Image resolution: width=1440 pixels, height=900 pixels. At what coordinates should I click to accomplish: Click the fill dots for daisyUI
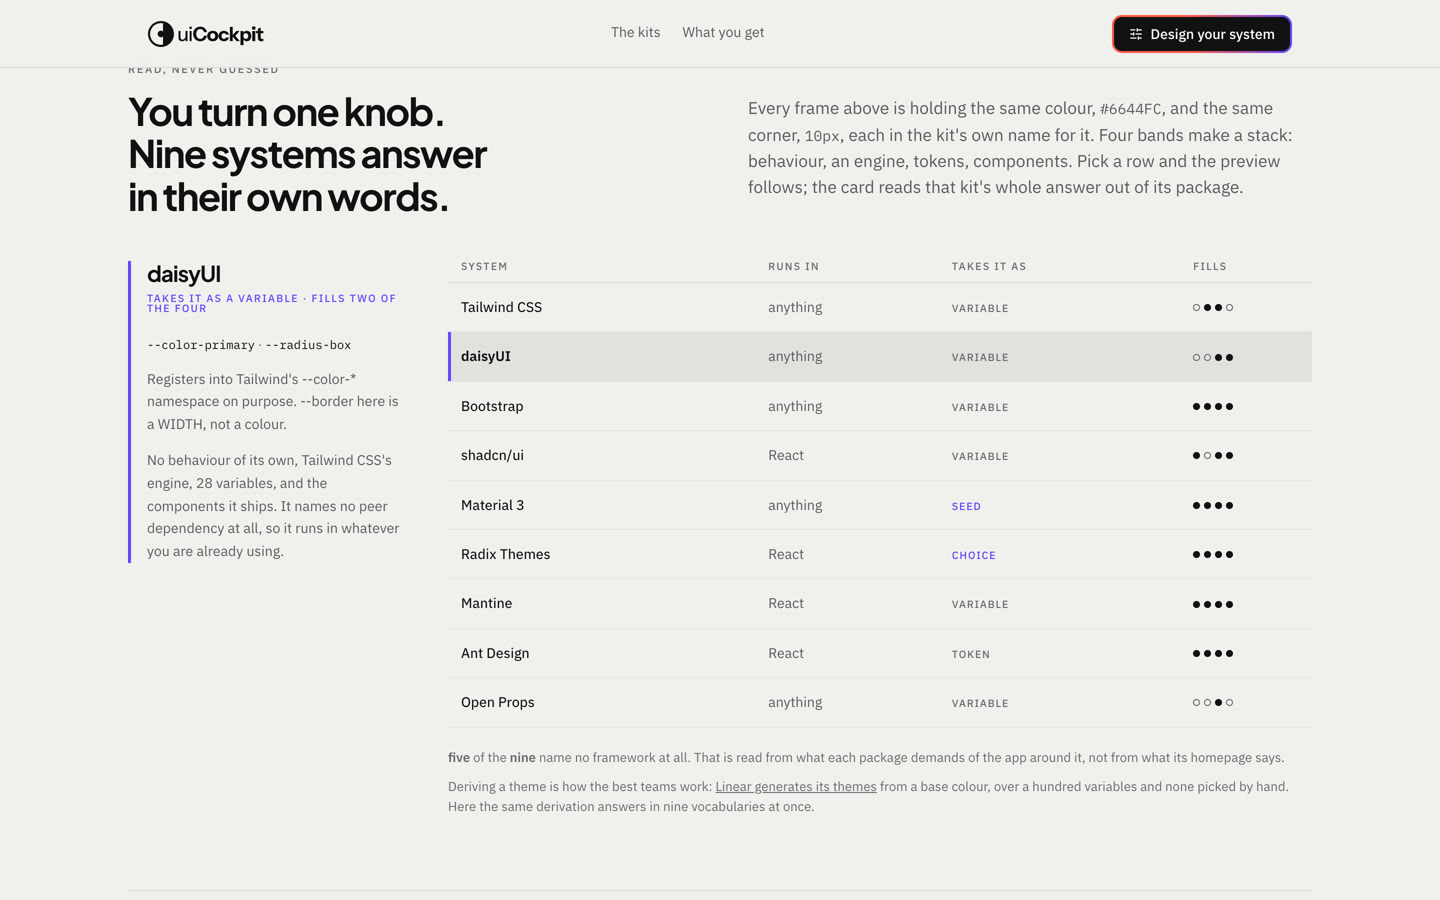[x=1213, y=357]
